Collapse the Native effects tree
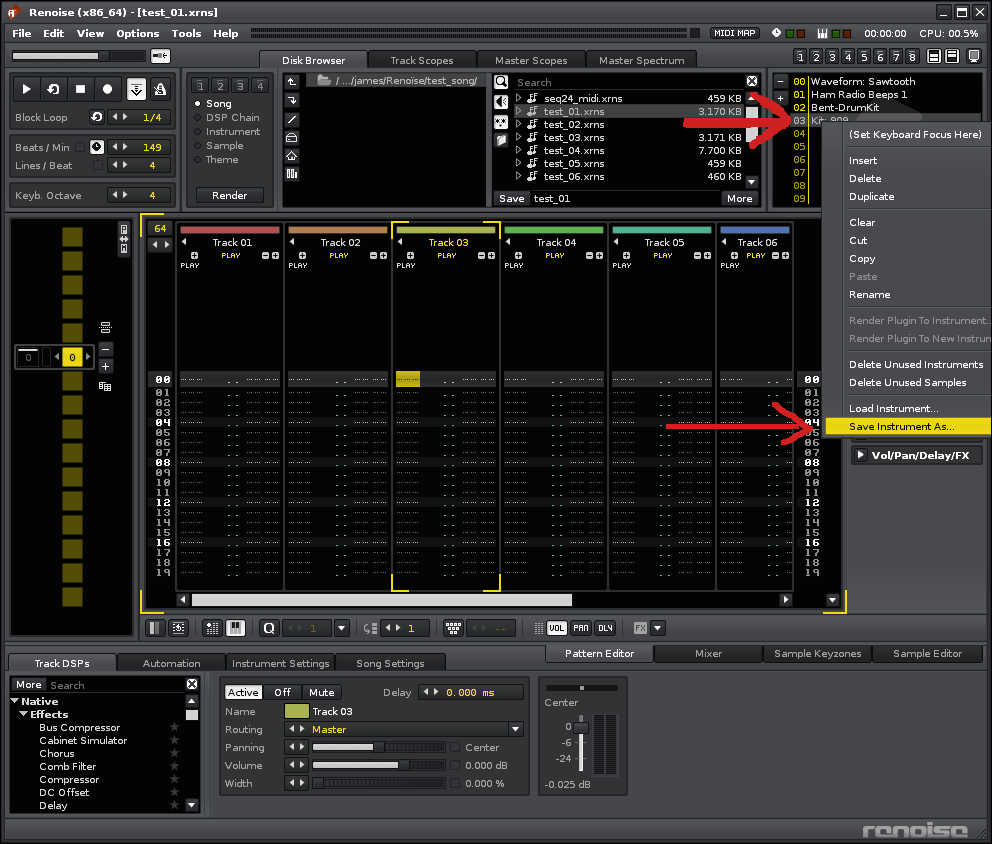The image size is (992, 844). [x=17, y=701]
